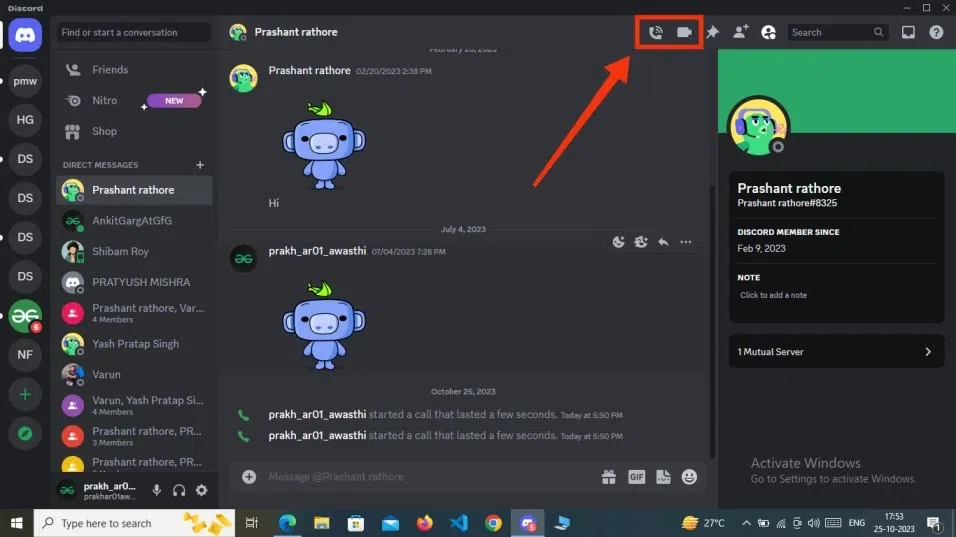Open User Settings gear
The height and width of the screenshot is (537, 956).
coord(201,490)
